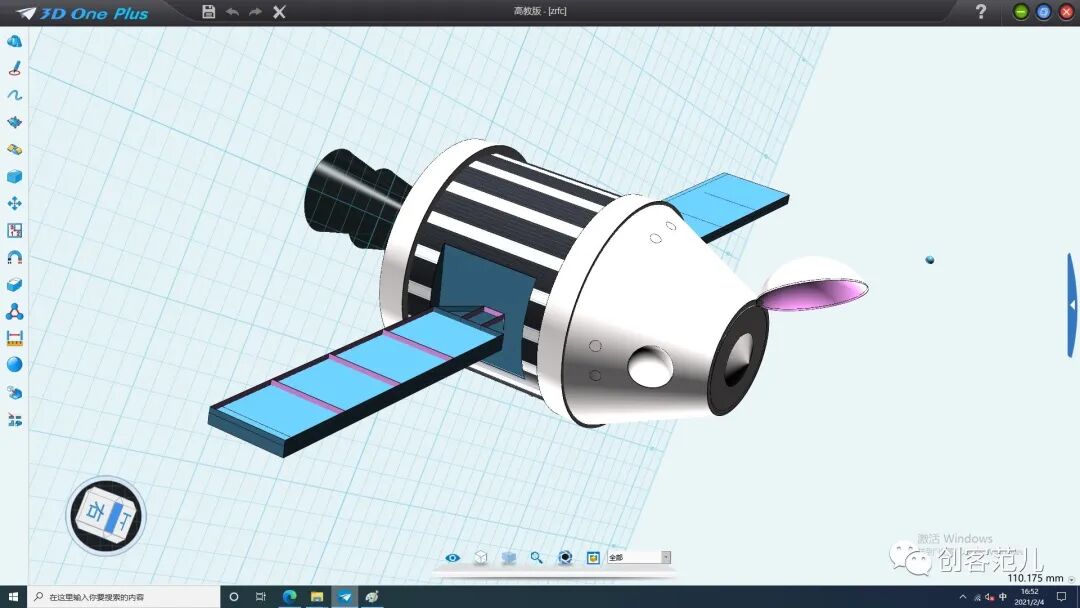Open the 3D One Plus logo menu
Screen dimensions: 1080x608
click(81, 13)
